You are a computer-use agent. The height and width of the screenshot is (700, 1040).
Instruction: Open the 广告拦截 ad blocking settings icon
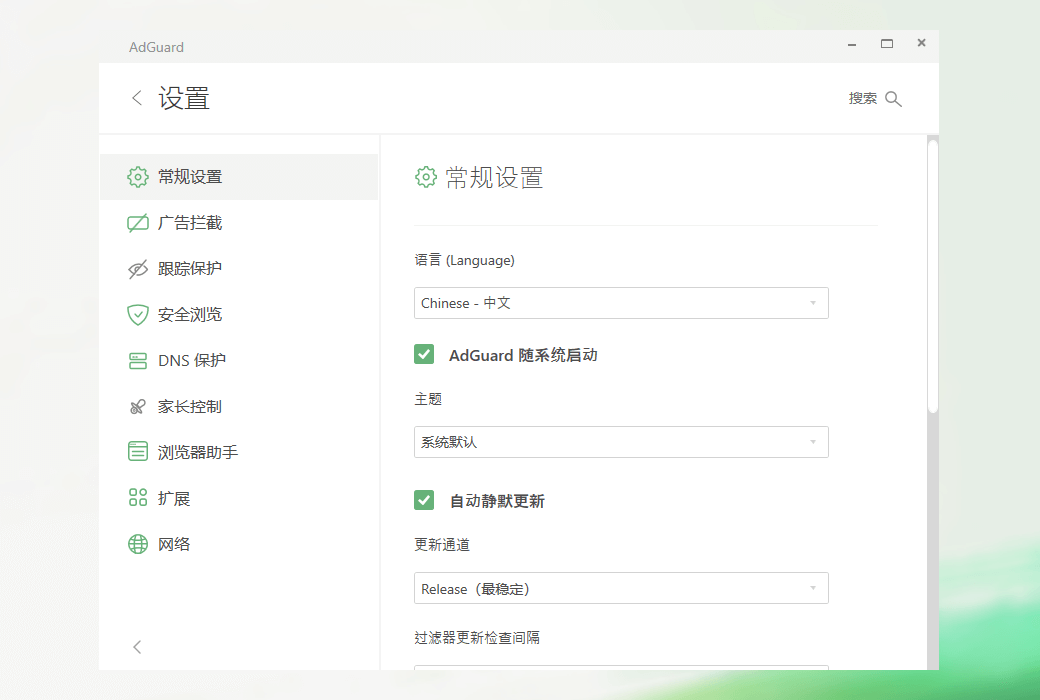point(138,222)
